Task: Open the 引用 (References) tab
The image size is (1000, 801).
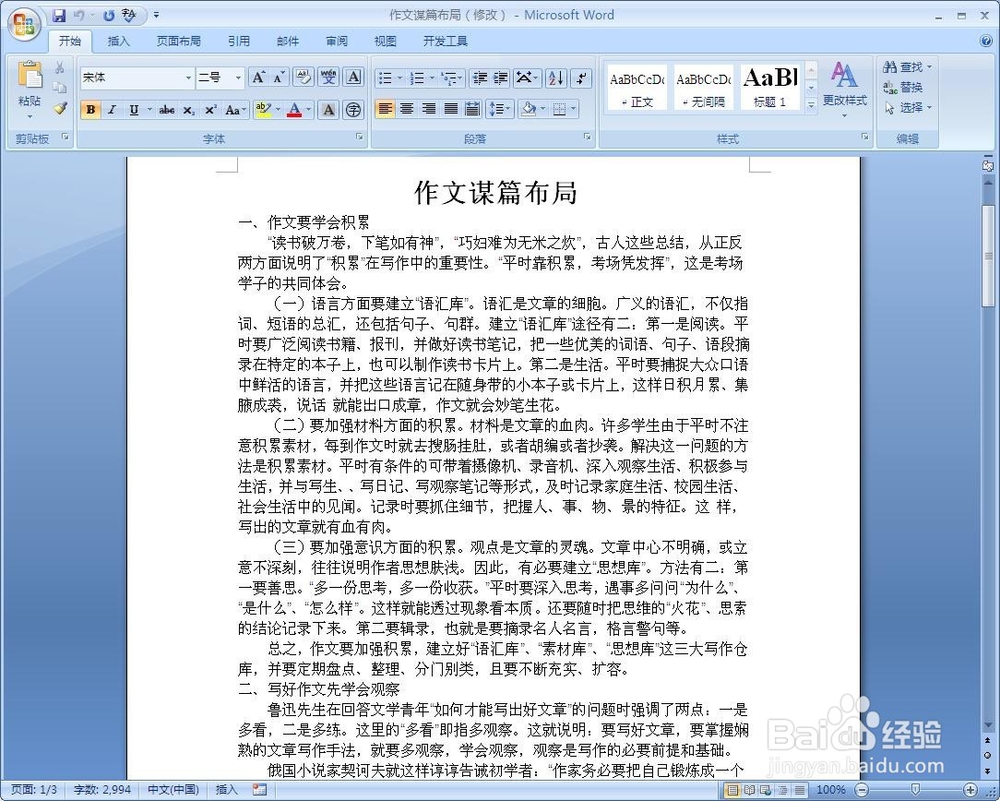Action: [x=239, y=41]
